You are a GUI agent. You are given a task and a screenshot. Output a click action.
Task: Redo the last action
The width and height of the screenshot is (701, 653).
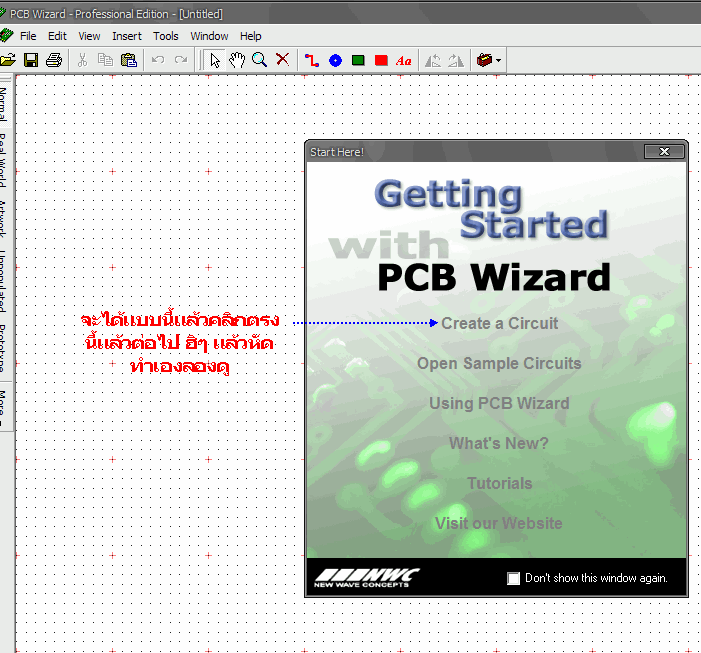(x=181, y=60)
